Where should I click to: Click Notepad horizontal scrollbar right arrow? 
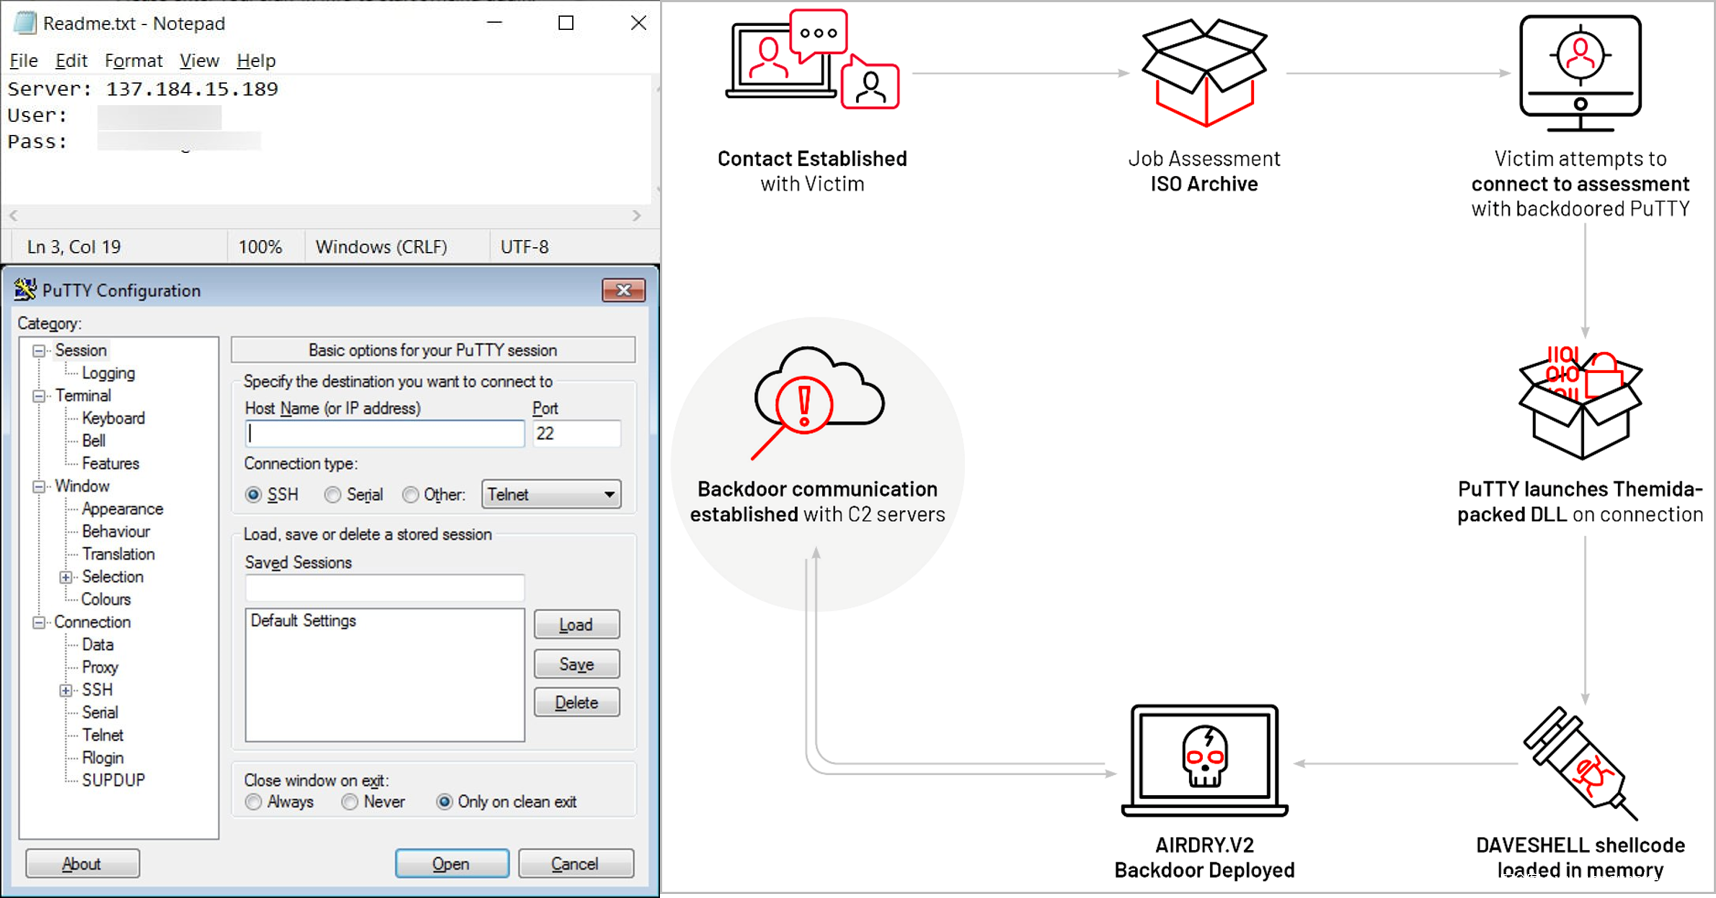pos(637,216)
